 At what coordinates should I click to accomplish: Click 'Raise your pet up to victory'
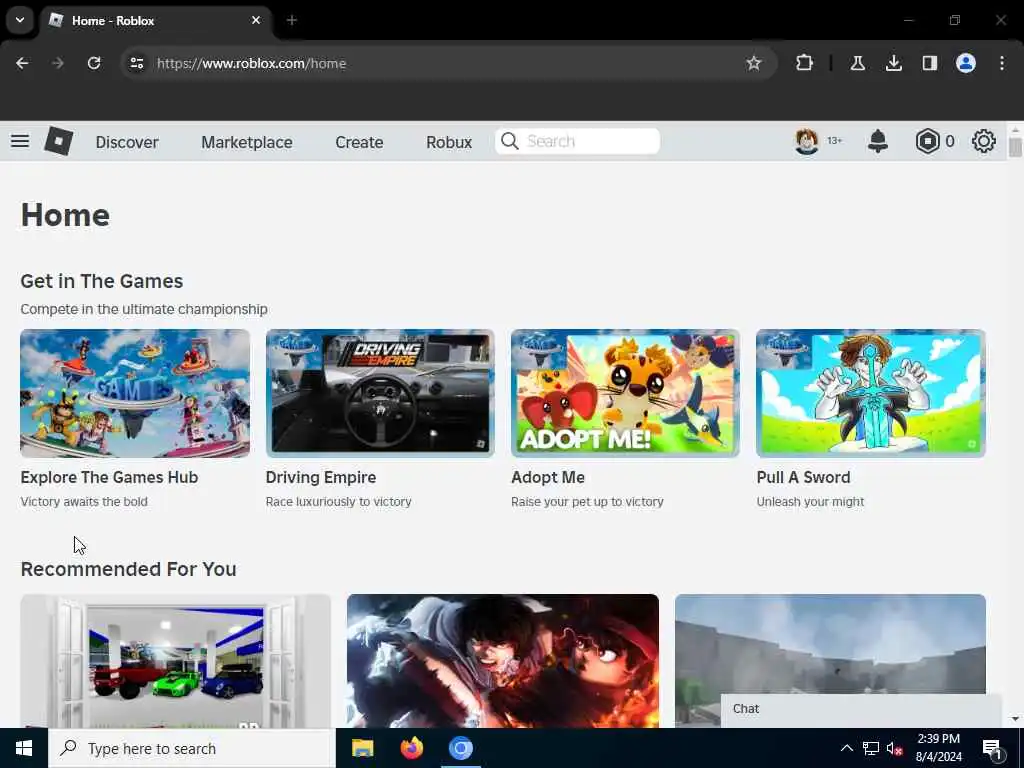pyautogui.click(x=587, y=502)
